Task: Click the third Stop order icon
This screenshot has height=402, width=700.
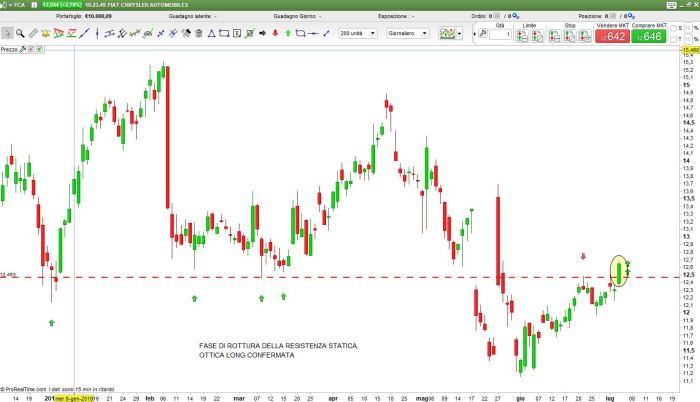Action: coord(585,36)
